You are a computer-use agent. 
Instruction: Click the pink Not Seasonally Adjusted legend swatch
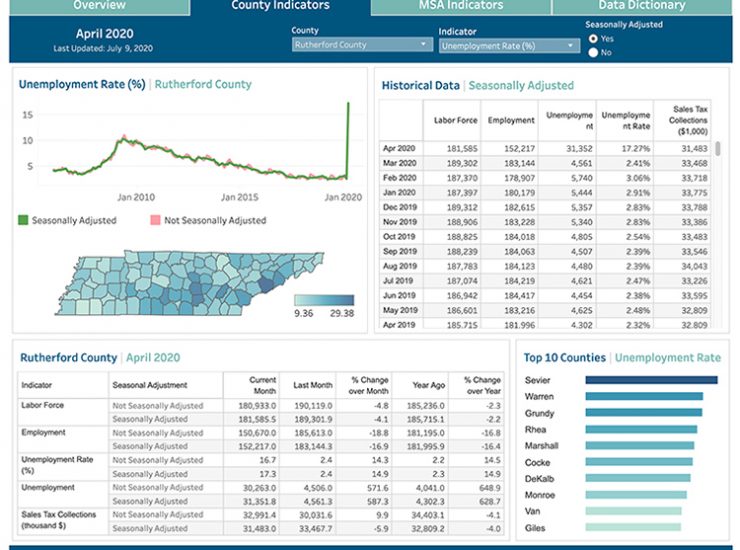click(155, 220)
